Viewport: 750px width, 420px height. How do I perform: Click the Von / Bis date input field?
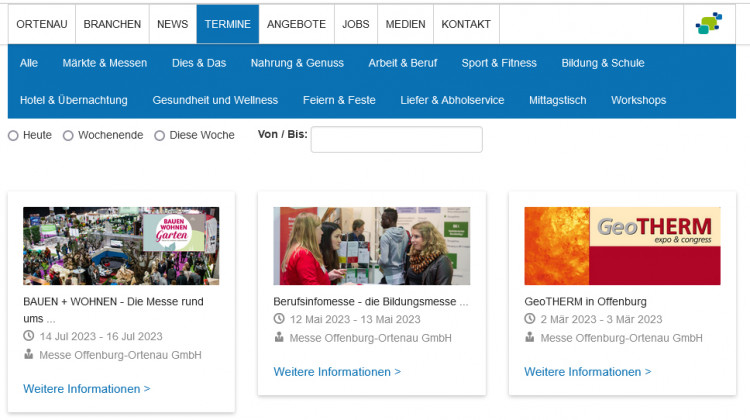(396, 140)
